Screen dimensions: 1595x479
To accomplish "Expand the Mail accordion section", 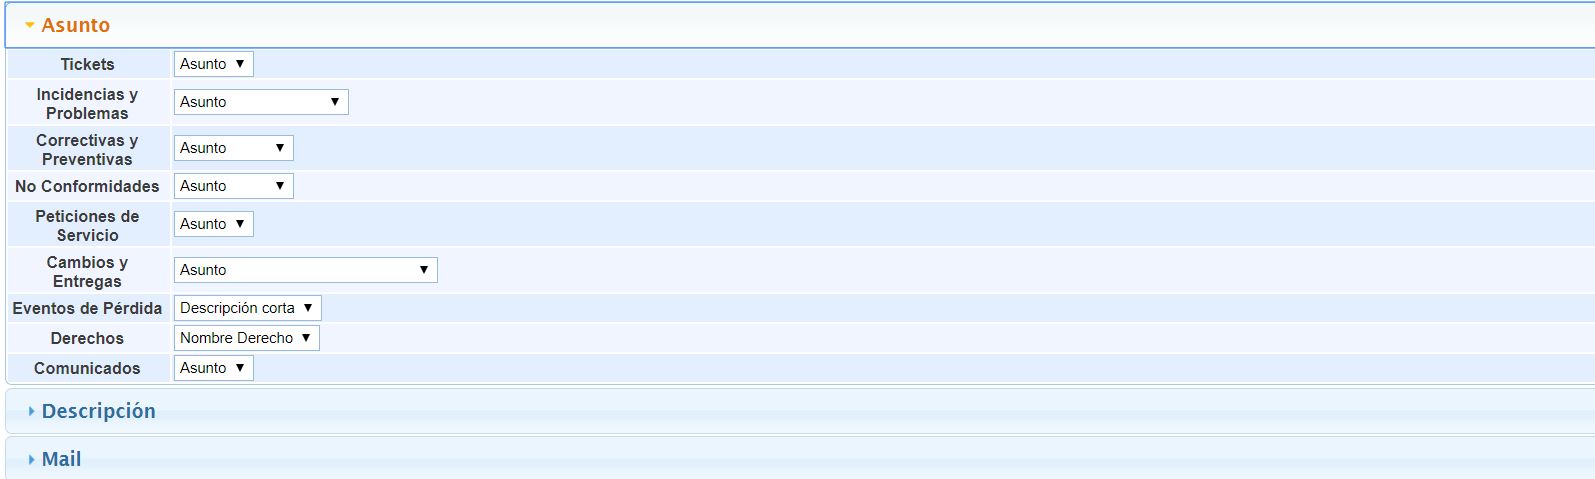I will point(61,459).
